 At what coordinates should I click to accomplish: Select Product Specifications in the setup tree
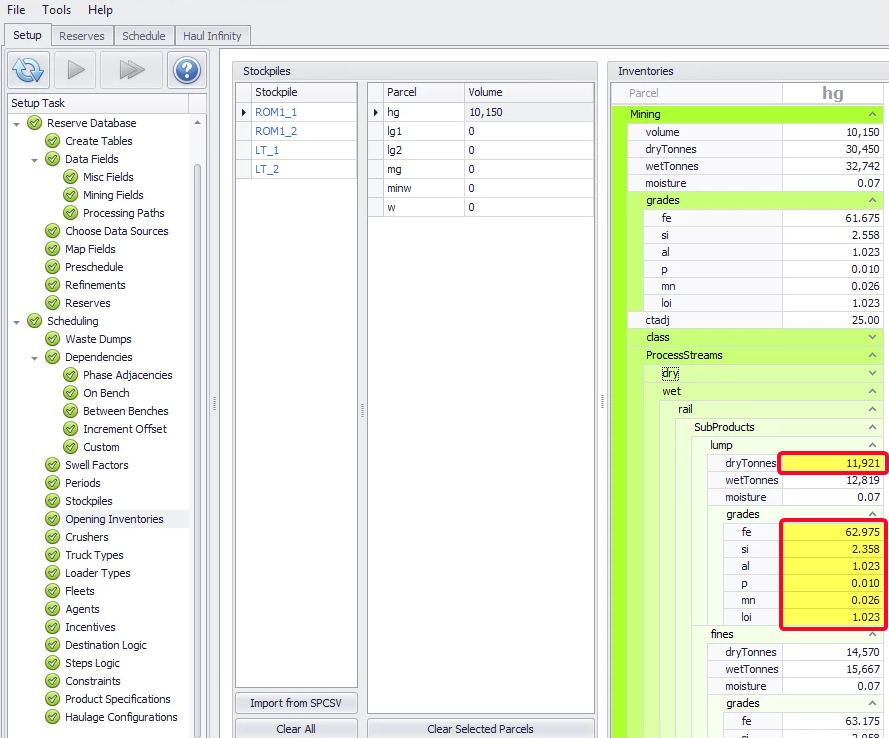tap(117, 699)
